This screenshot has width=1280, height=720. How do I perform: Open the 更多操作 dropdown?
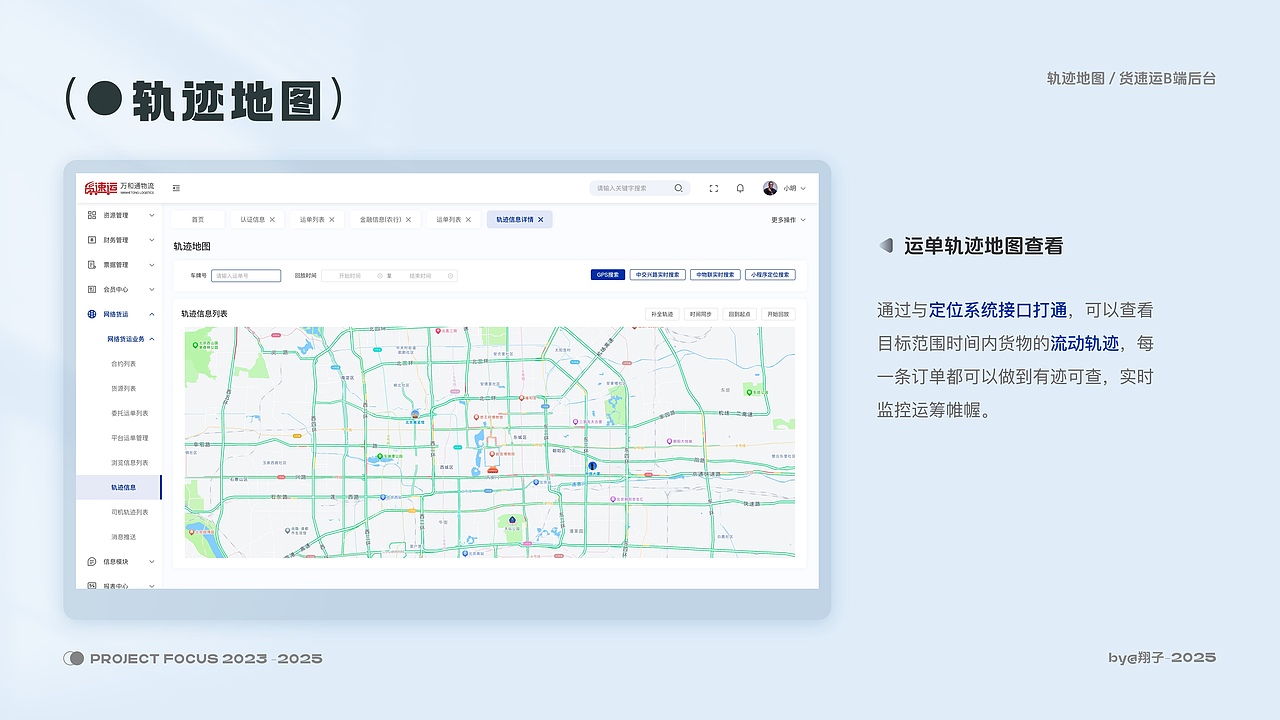785,219
